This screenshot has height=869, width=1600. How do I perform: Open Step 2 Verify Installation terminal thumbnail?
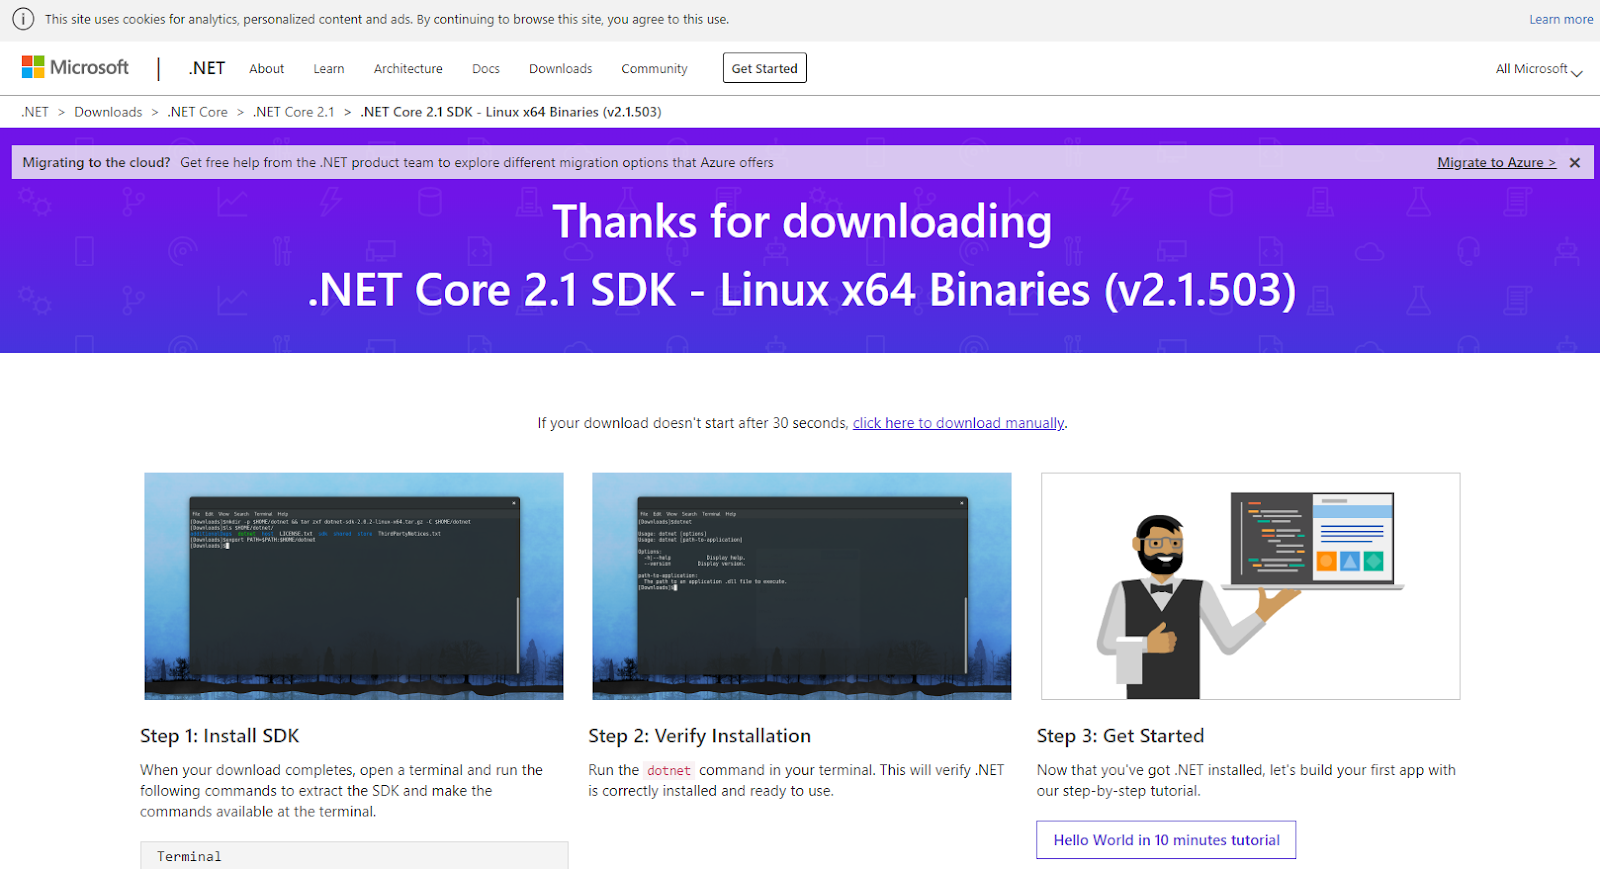point(802,586)
